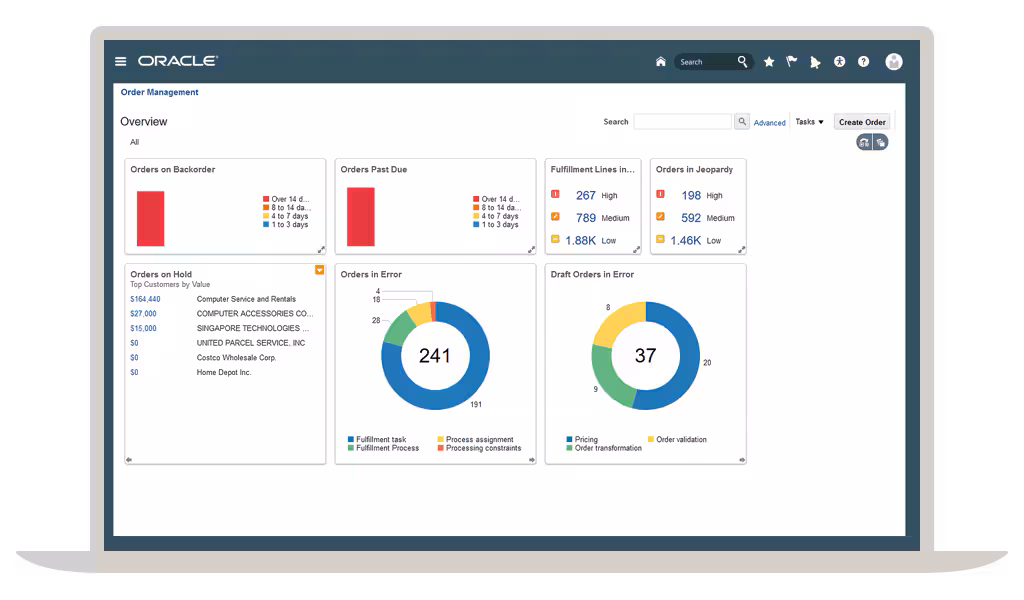1024x600 pixels.
Task: Open the Order Management breadcrumb
Action: click(159, 92)
